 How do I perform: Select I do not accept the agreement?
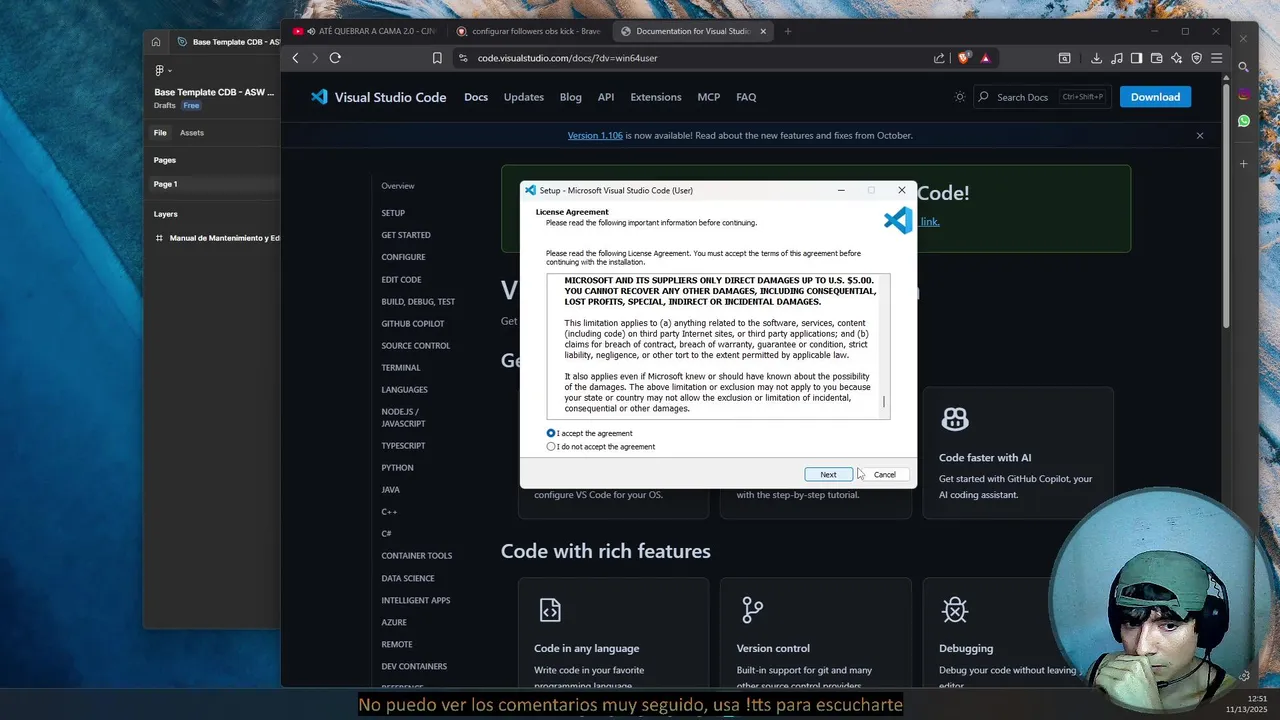(x=601, y=447)
